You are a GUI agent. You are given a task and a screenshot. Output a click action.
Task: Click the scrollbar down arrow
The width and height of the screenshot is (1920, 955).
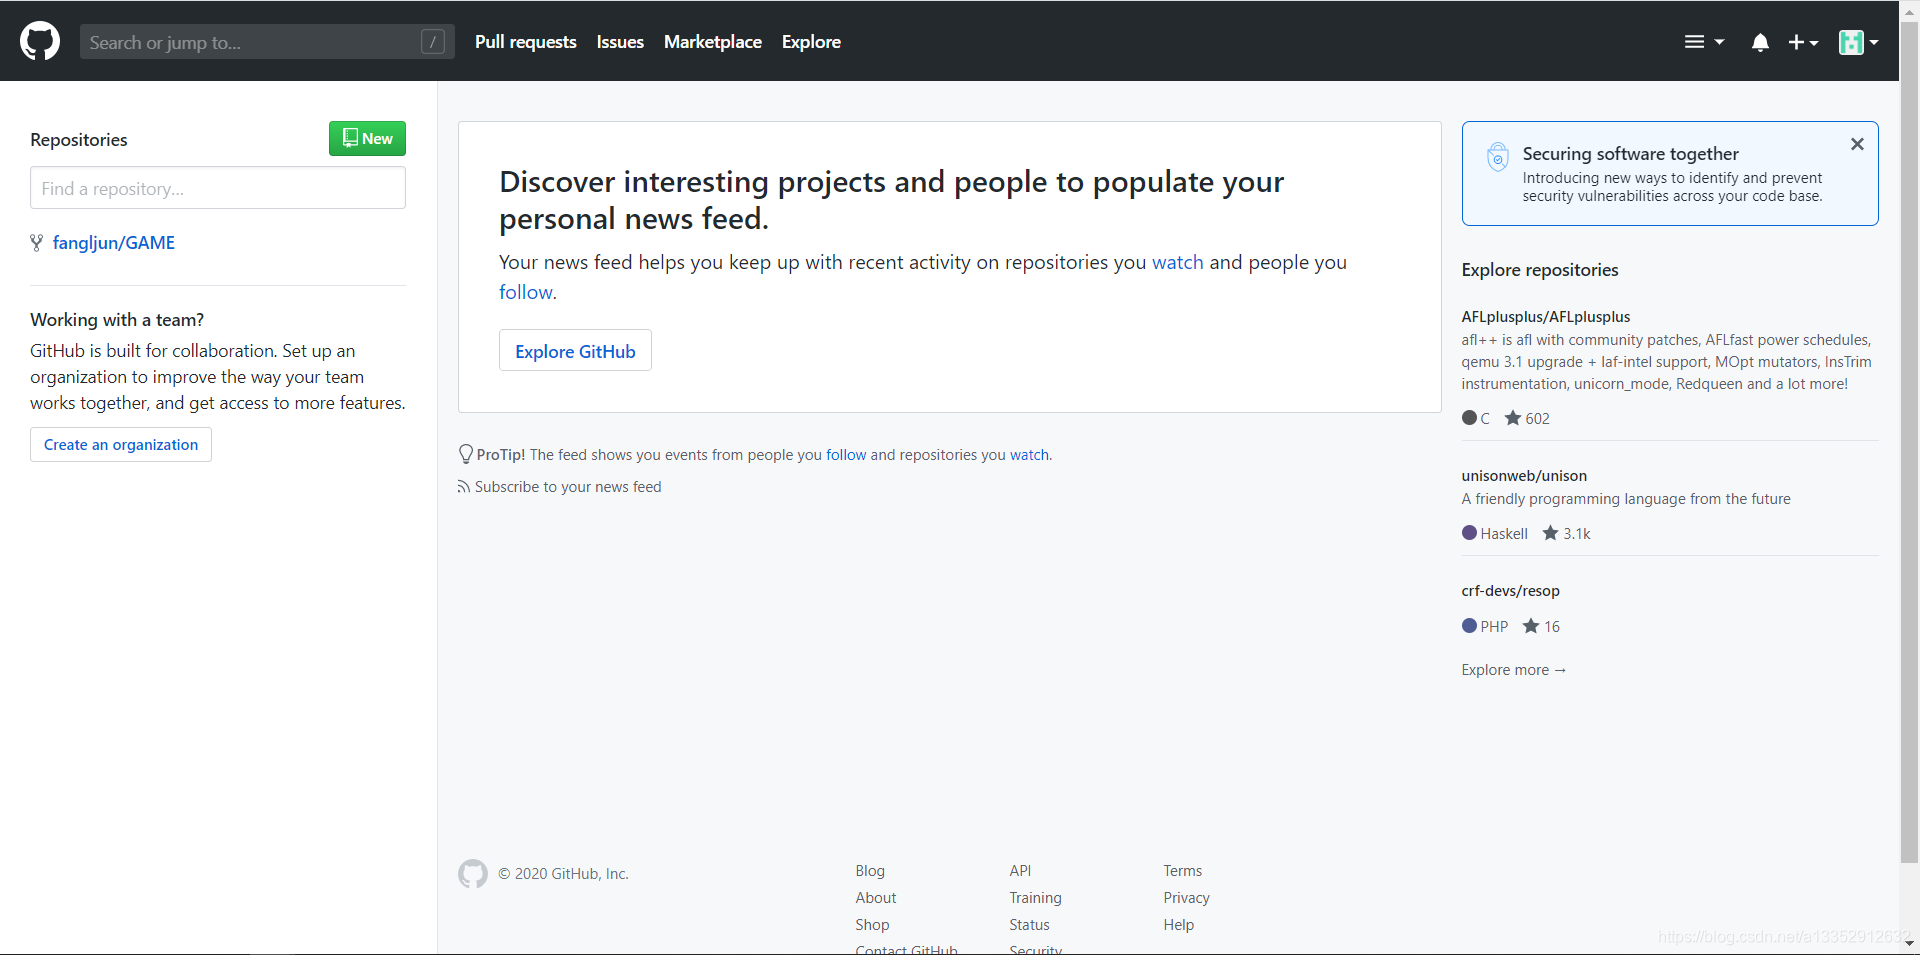point(1909,944)
